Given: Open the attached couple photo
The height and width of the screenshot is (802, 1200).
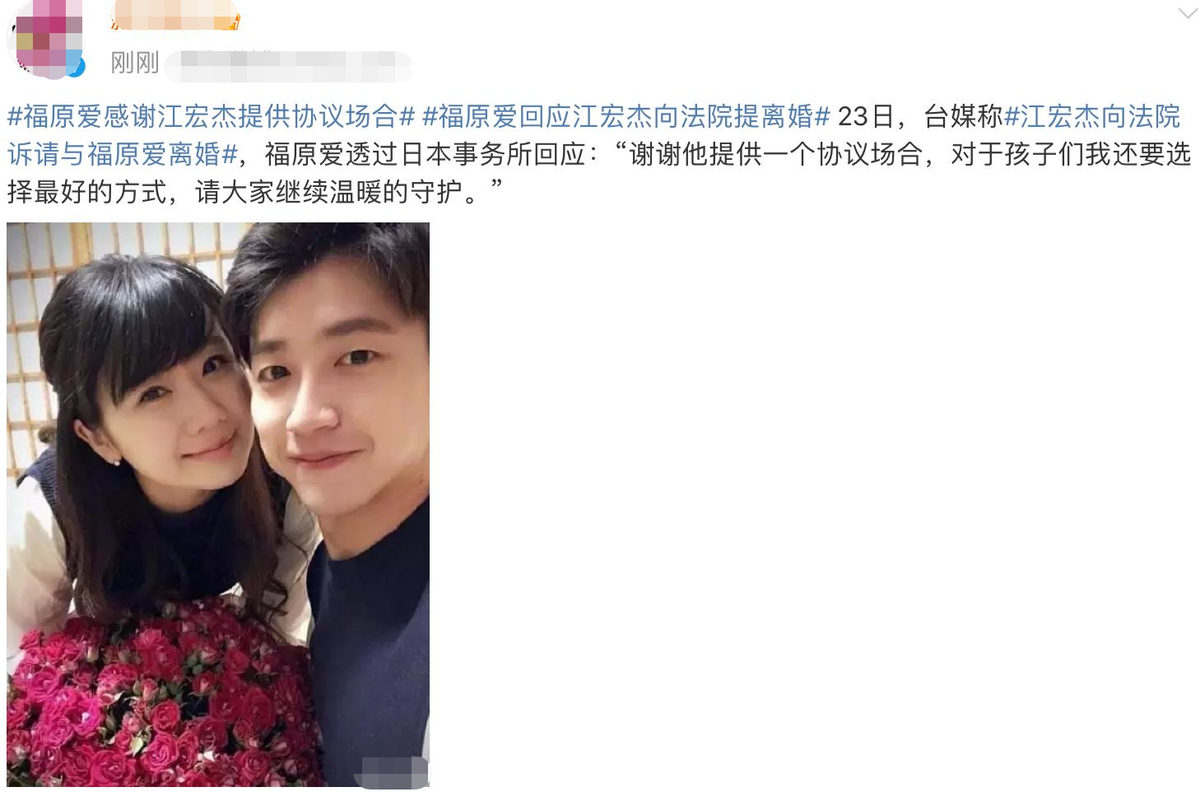Looking at the screenshot, I should (x=218, y=504).
